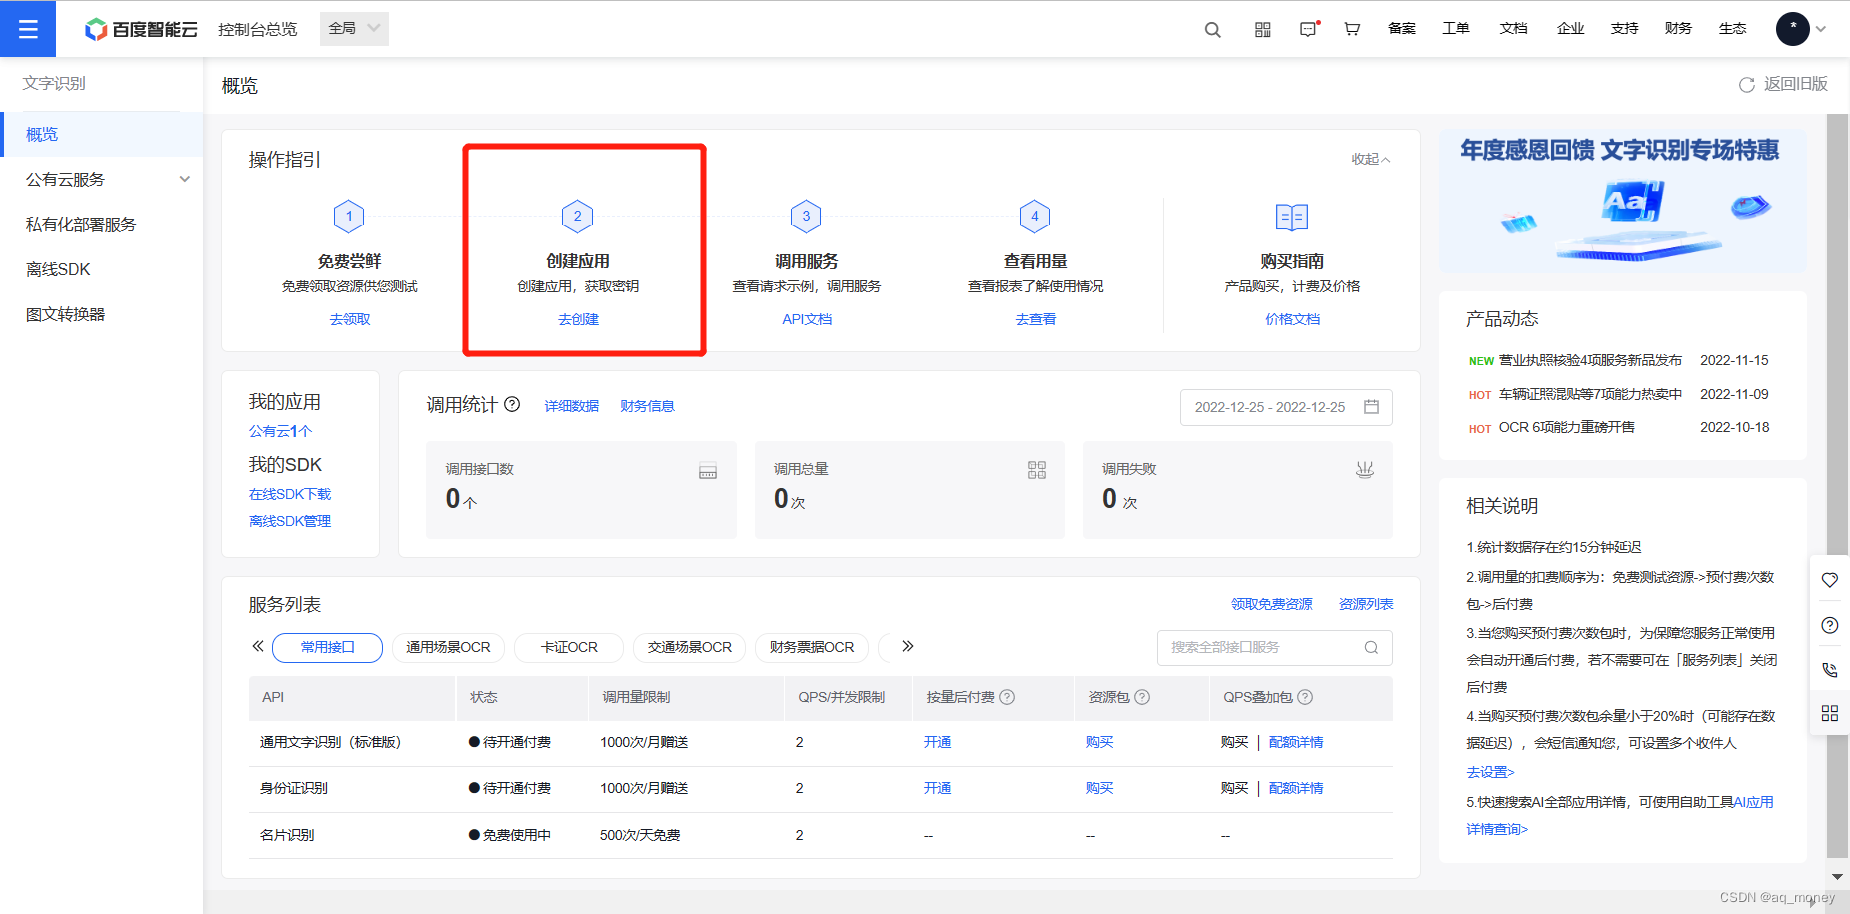Click the heart feedback icon on right edge

point(1830,580)
